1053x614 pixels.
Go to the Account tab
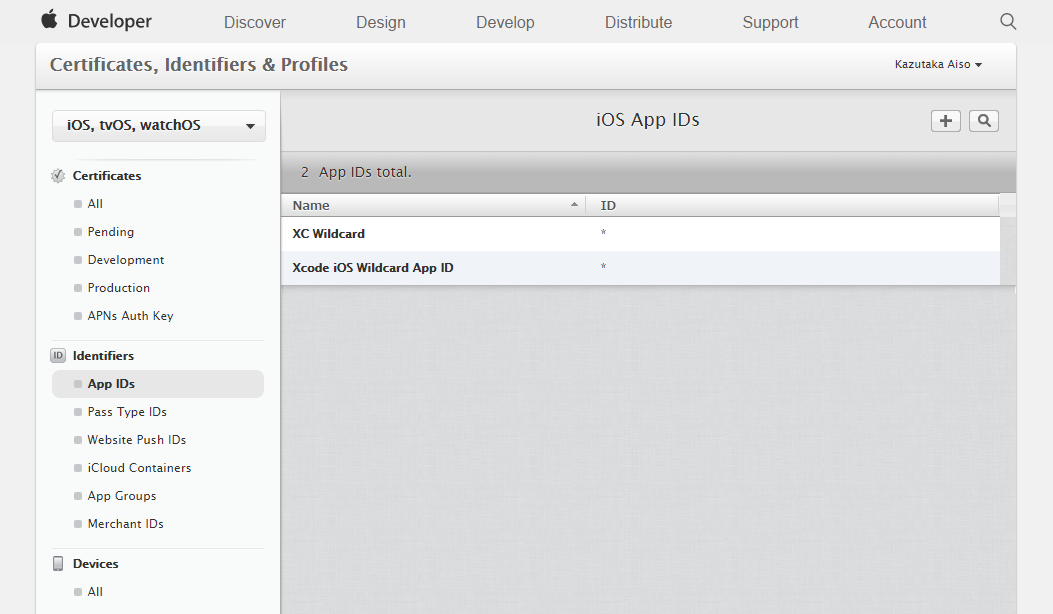897,22
